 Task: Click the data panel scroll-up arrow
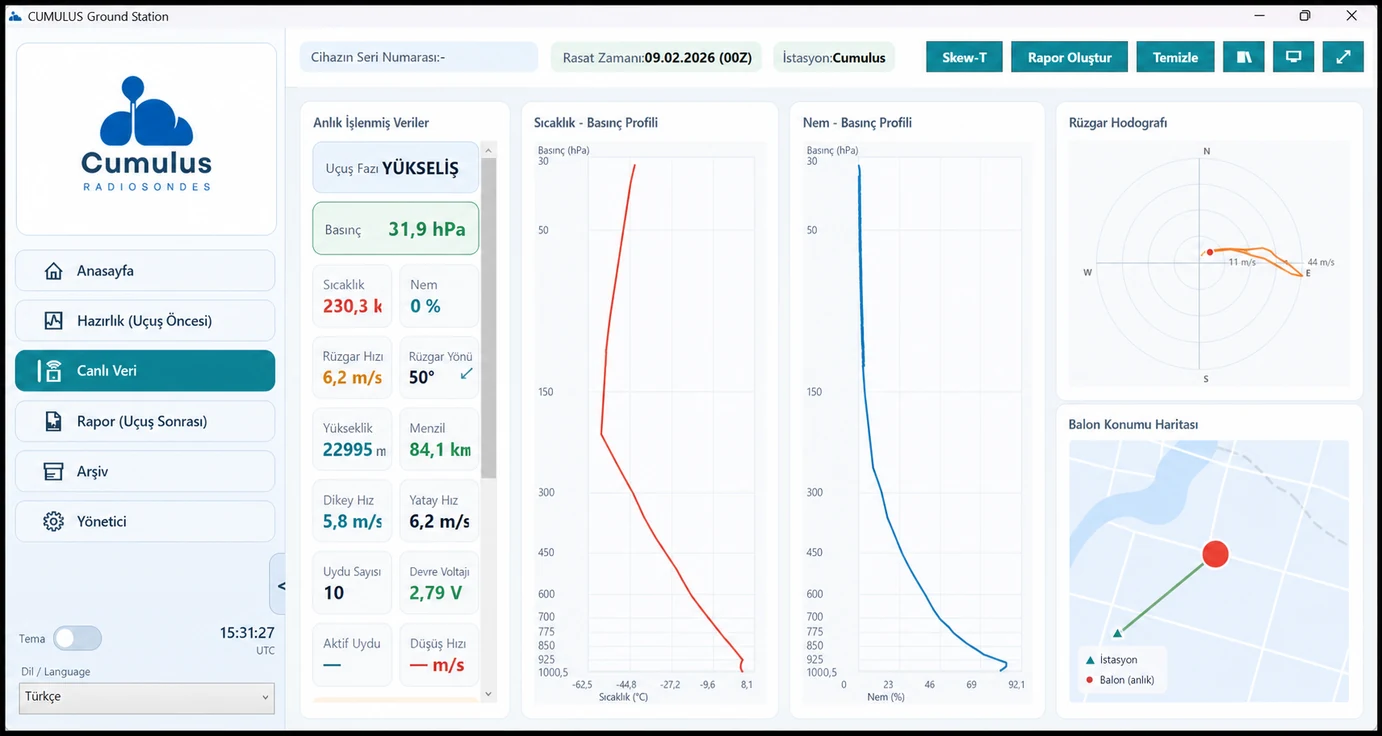click(x=489, y=150)
